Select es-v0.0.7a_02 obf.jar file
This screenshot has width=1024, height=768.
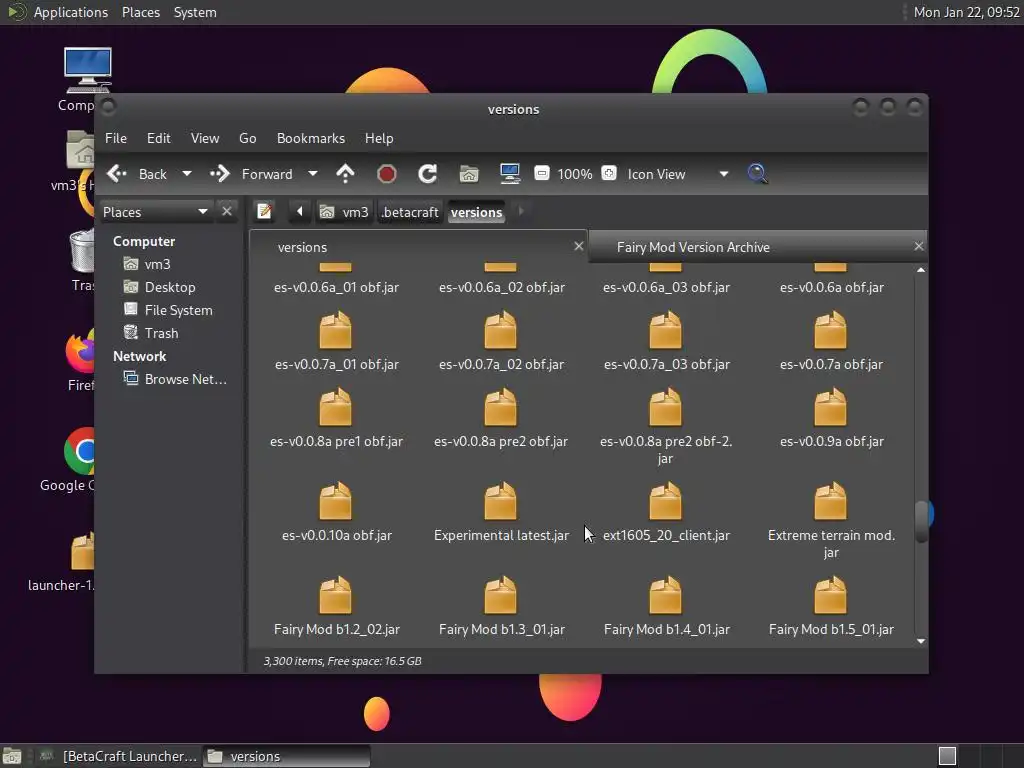point(501,342)
